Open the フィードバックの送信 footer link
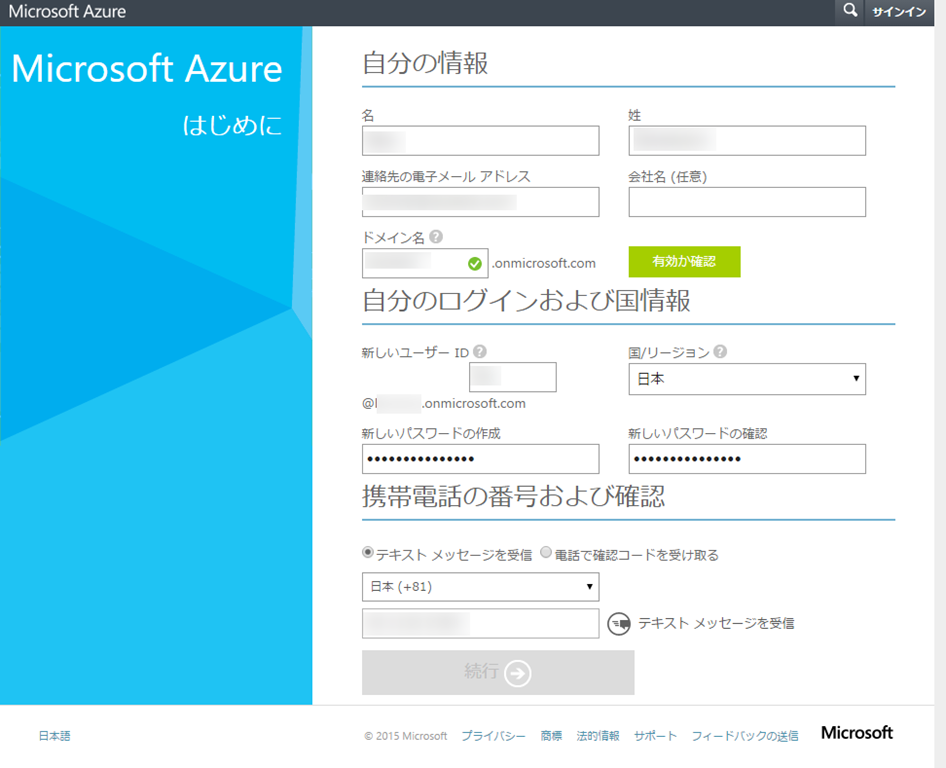The height and width of the screenshot is (768, 946). click(x=744, y=735)
